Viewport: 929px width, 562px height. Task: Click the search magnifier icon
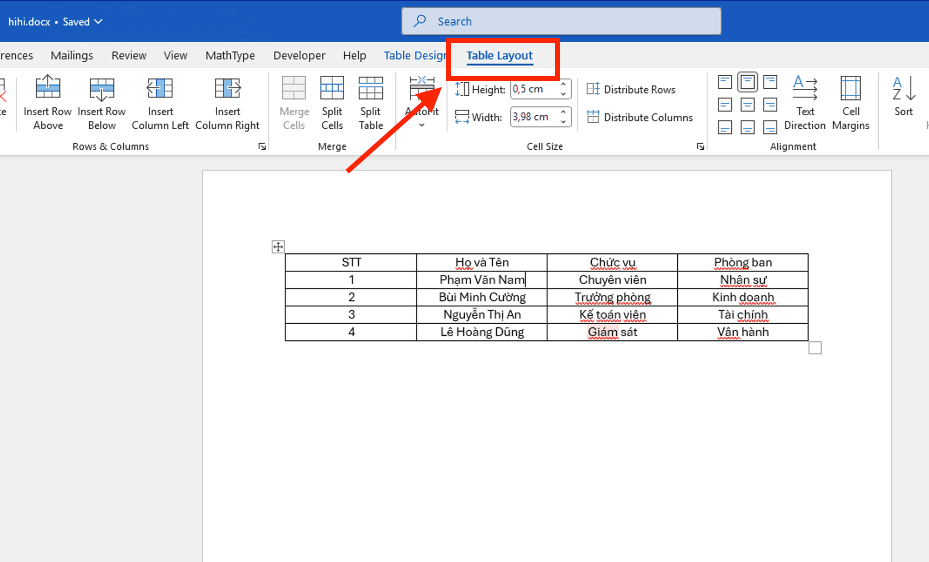tap(420, 21)
